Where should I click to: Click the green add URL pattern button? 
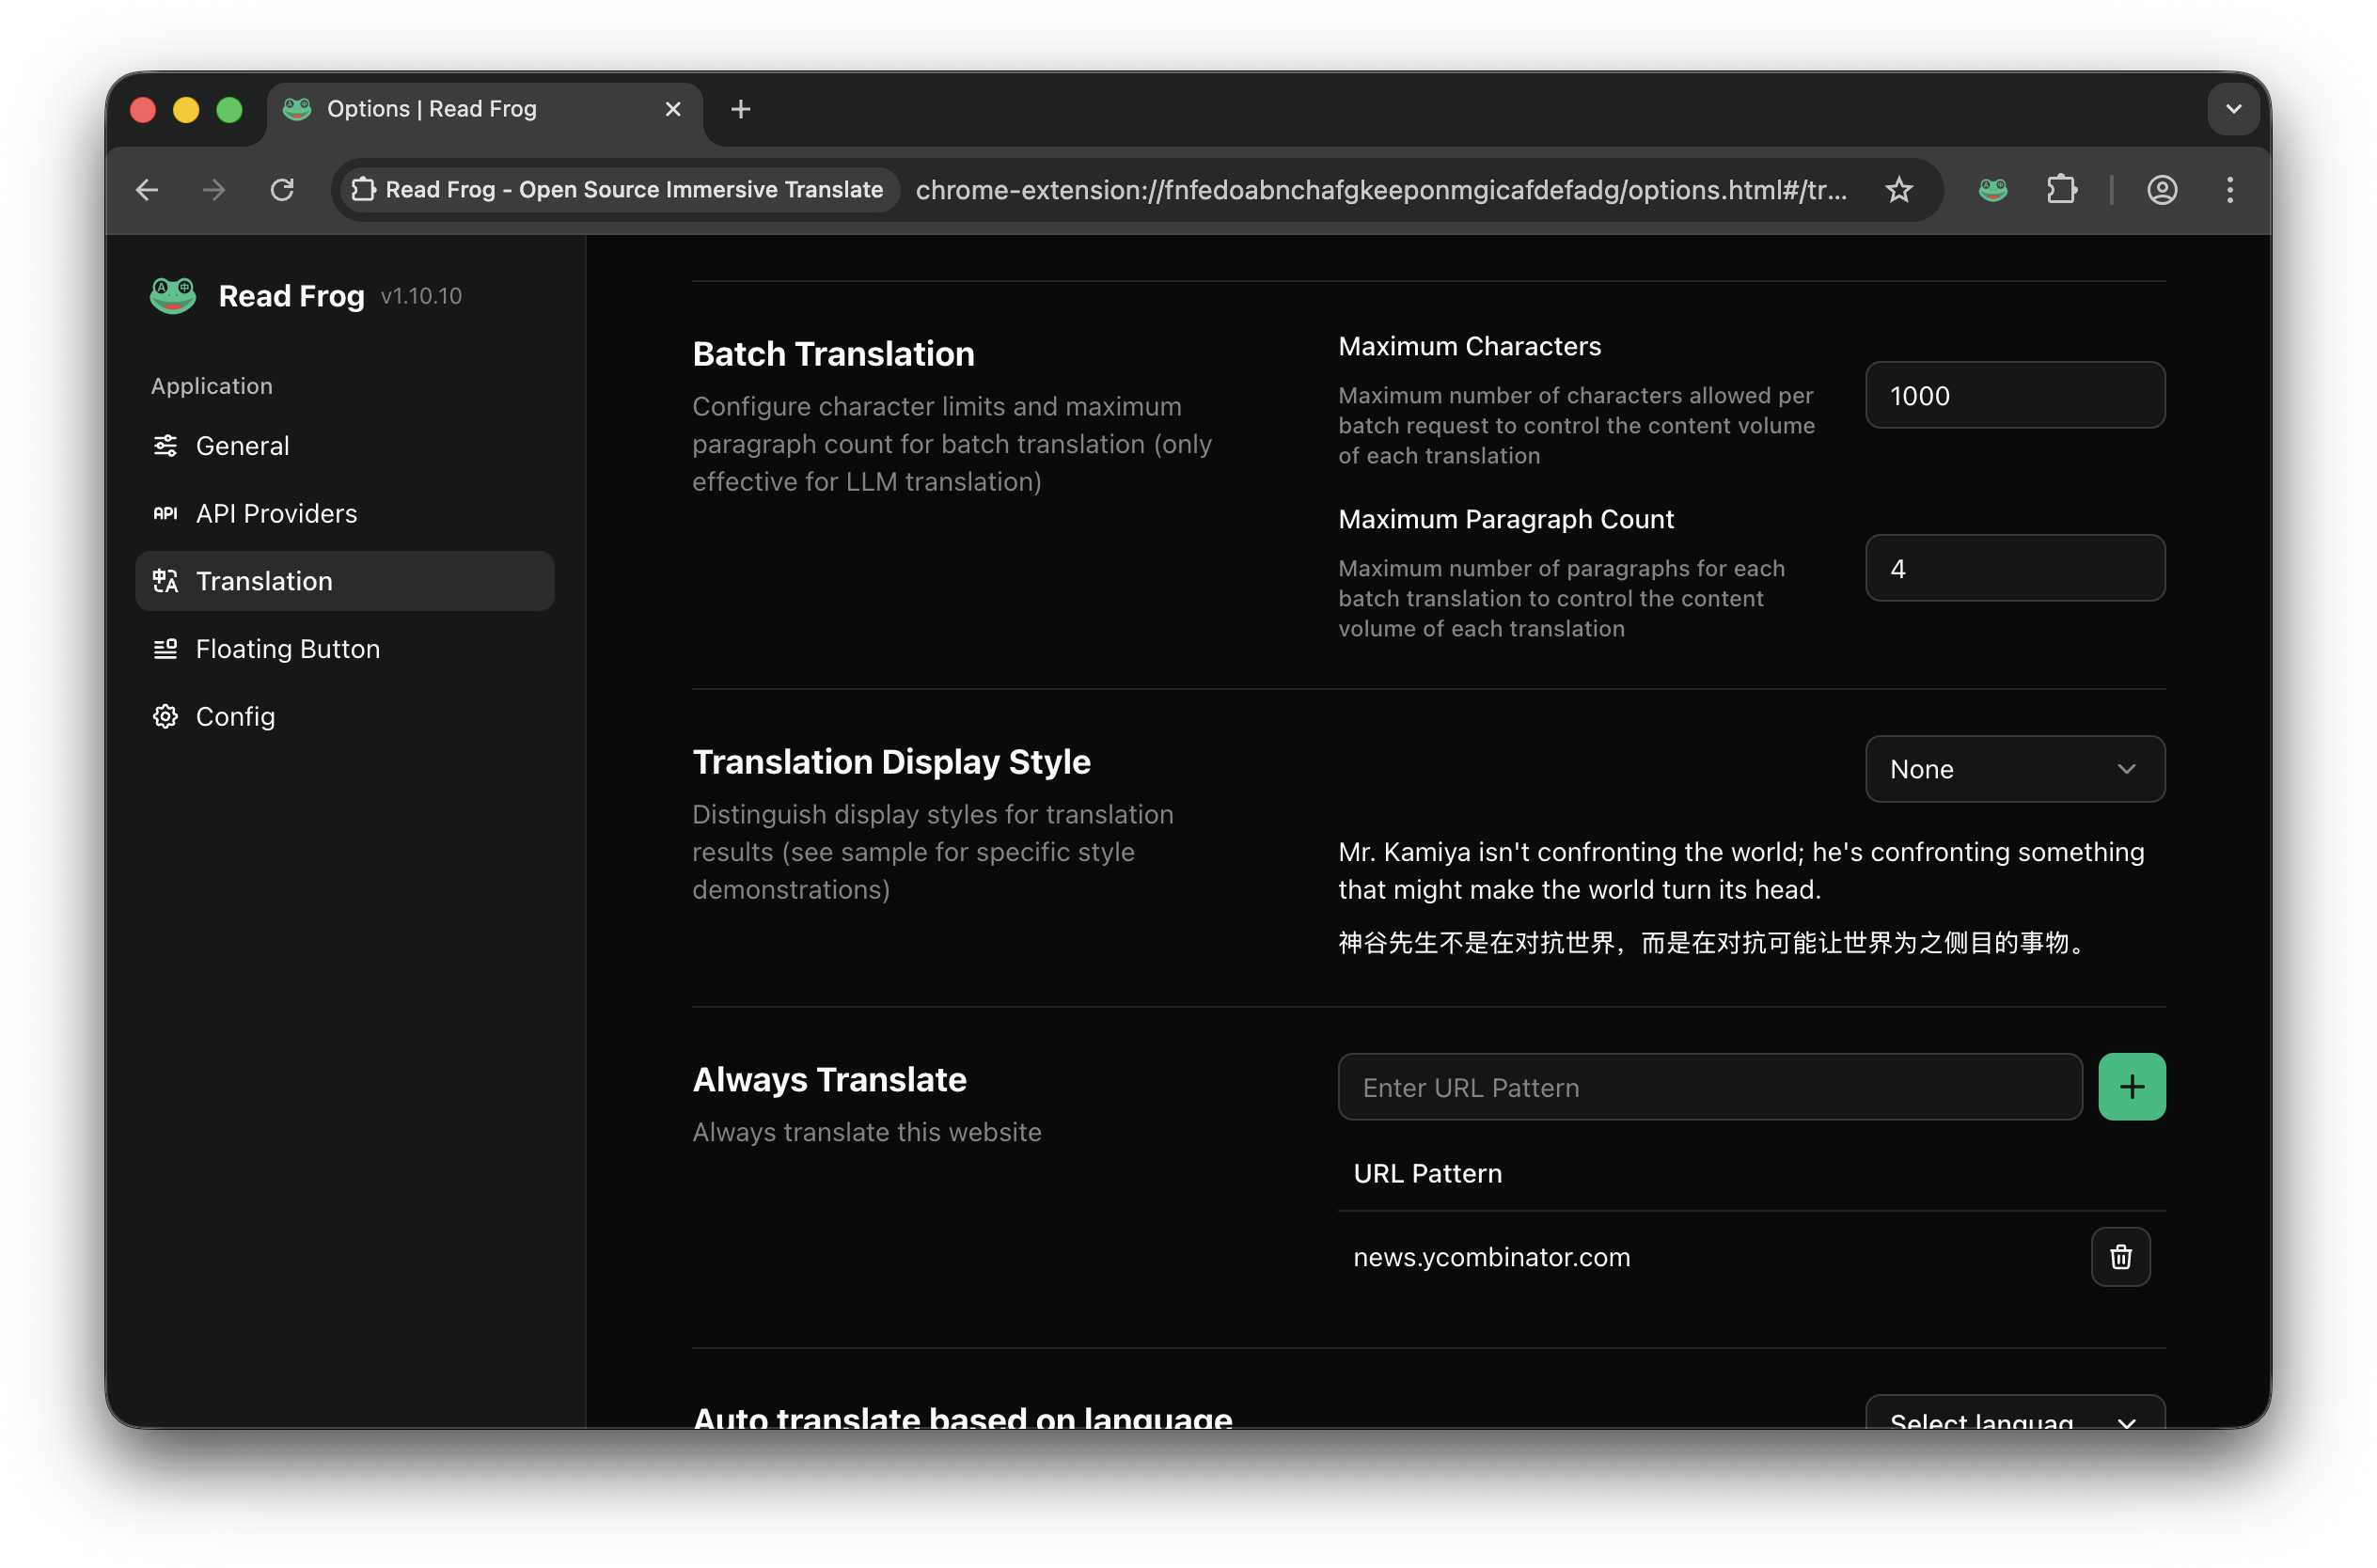2131,1087
